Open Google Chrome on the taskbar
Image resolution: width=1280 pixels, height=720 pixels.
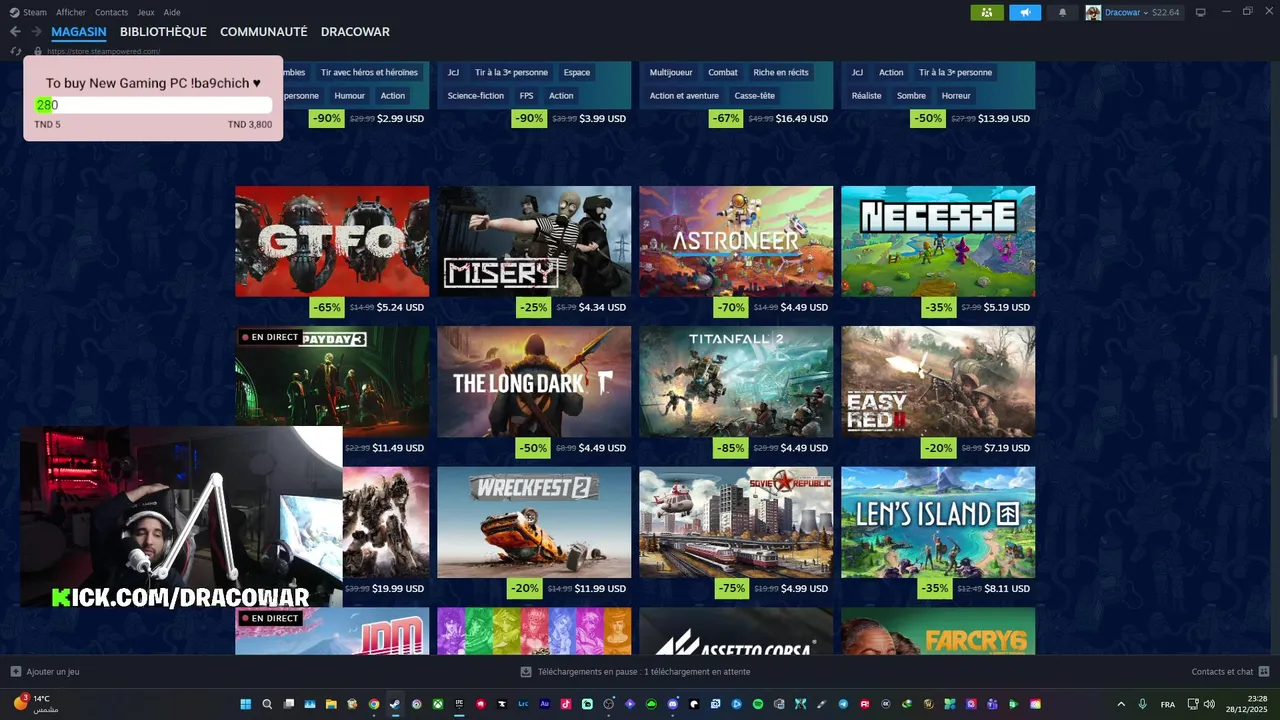374,704
